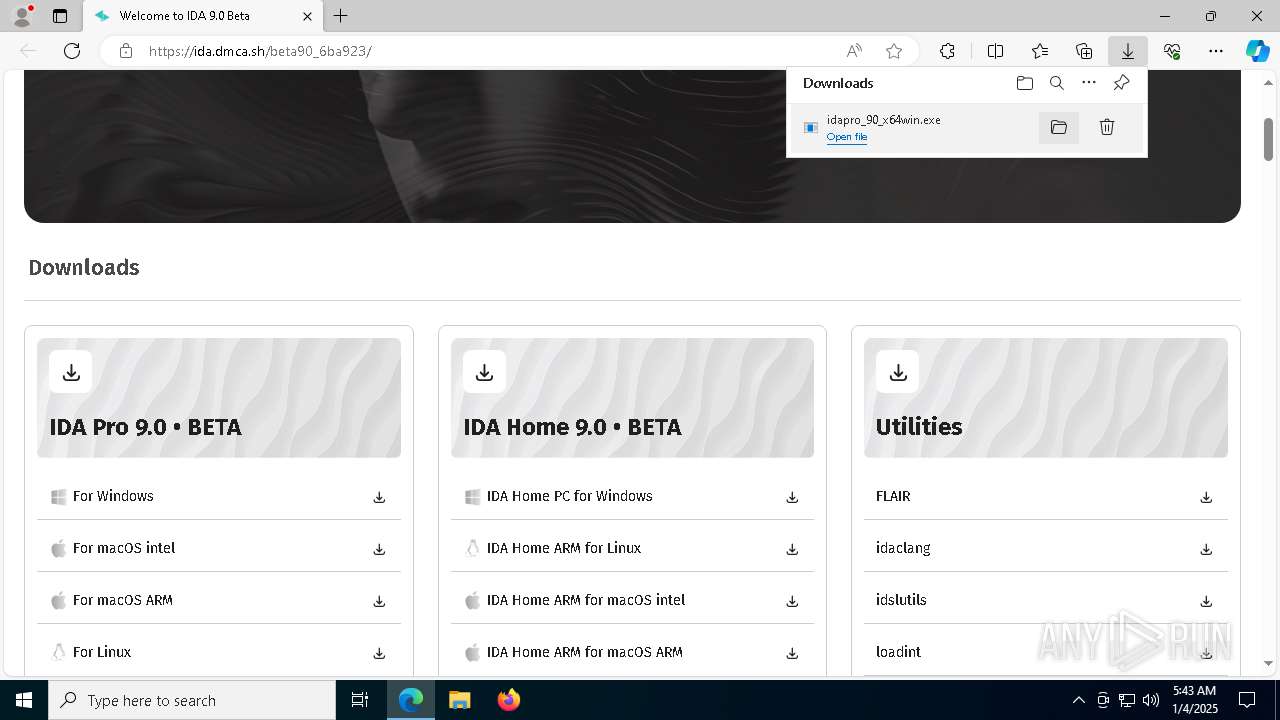
Task: Download IDA Pro For macOS ARM
Action: (379, 601)
